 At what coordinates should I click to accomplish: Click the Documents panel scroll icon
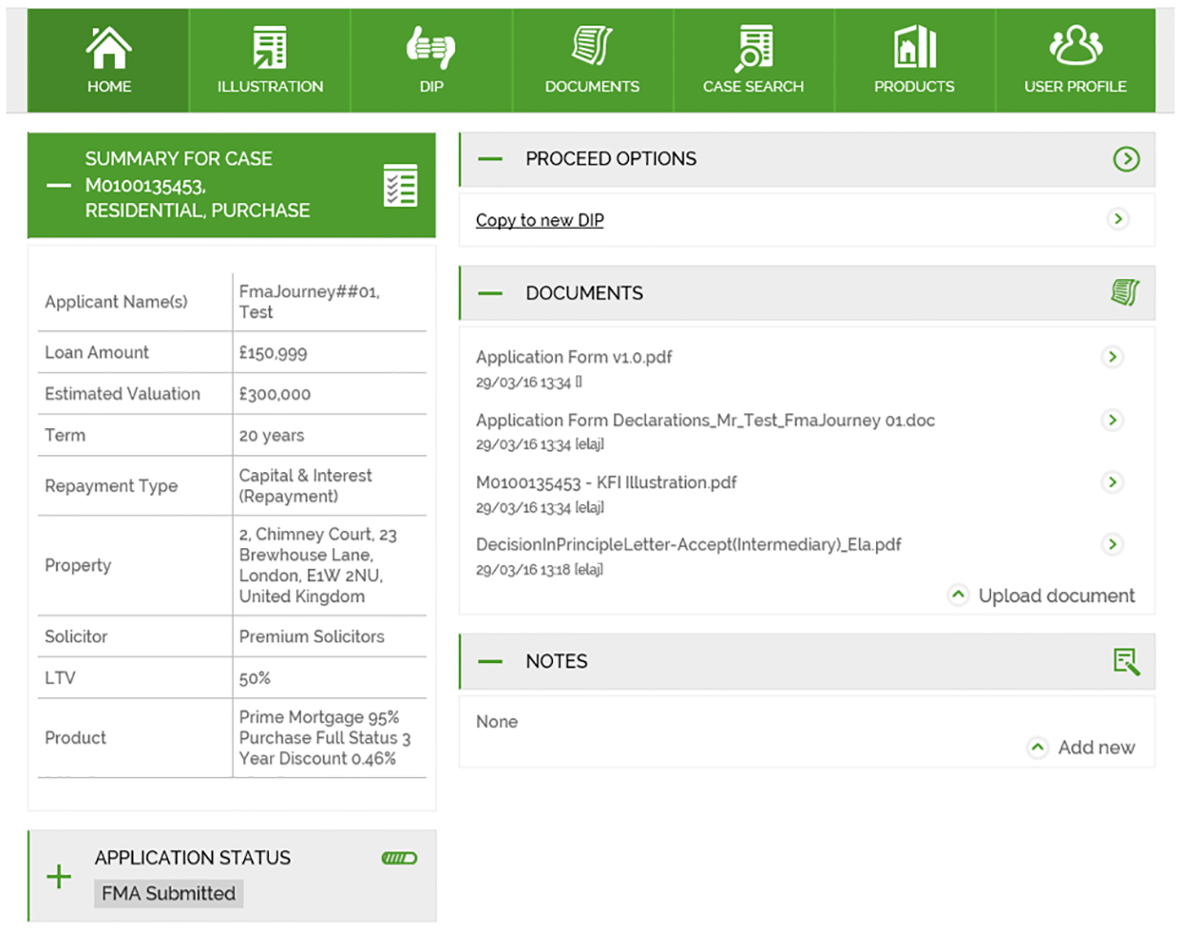click(1125, 293)
